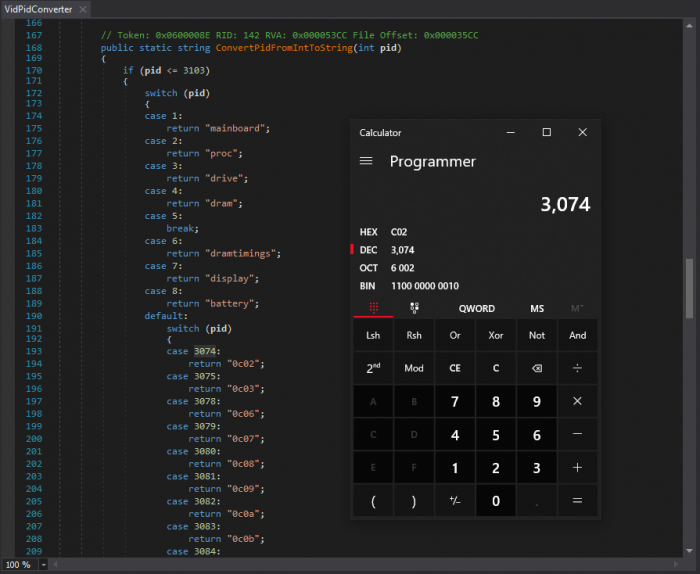The image size is (700, 574).
Task: Click the backspace key in Calculator
Action: [537, 368]
